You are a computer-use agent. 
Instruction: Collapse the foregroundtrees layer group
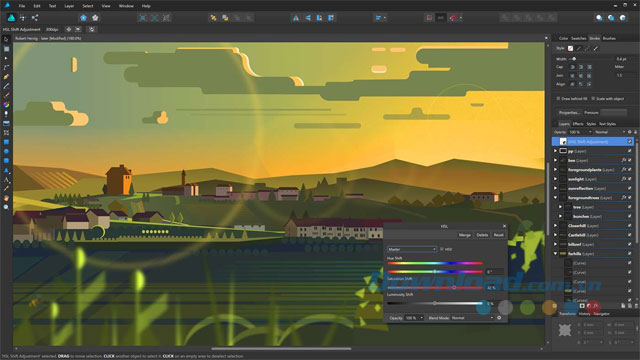tap(556, 198)
